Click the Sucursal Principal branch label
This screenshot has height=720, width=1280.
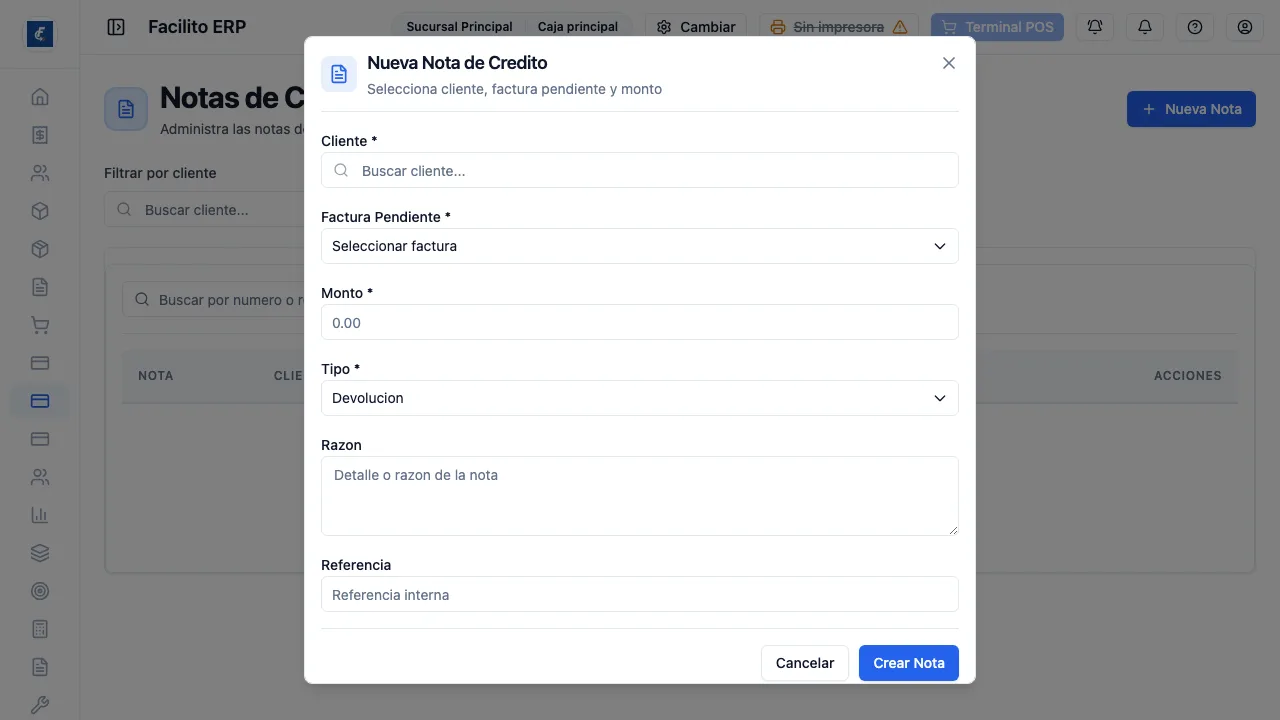pos(459,27)
